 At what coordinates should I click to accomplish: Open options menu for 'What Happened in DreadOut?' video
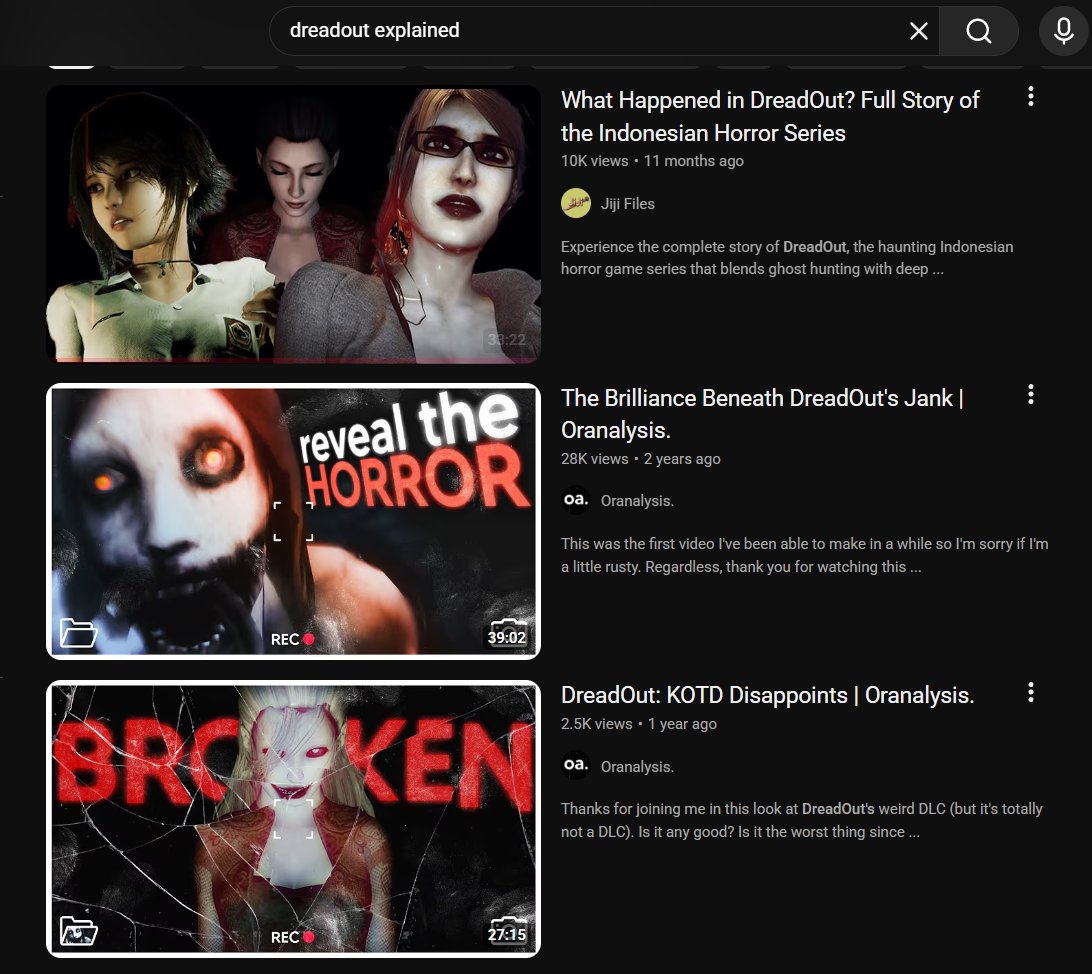[x=1031, y=96]
